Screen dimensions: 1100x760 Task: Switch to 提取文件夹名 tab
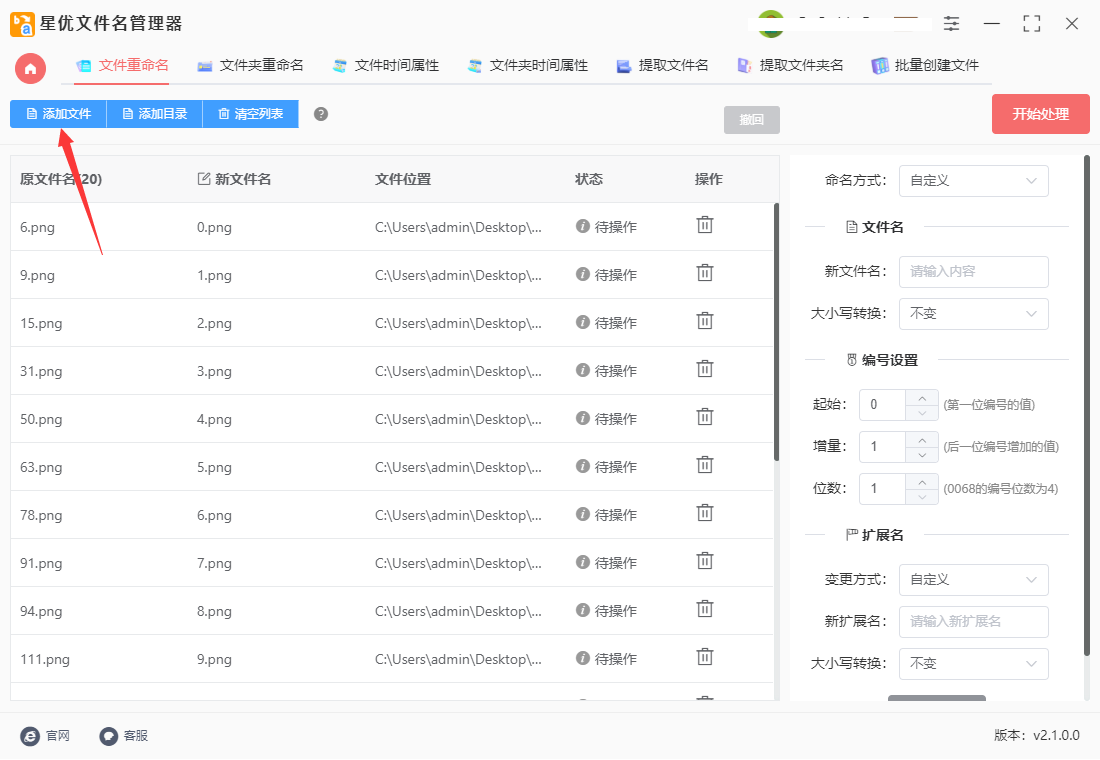click(x=790, y=66)
